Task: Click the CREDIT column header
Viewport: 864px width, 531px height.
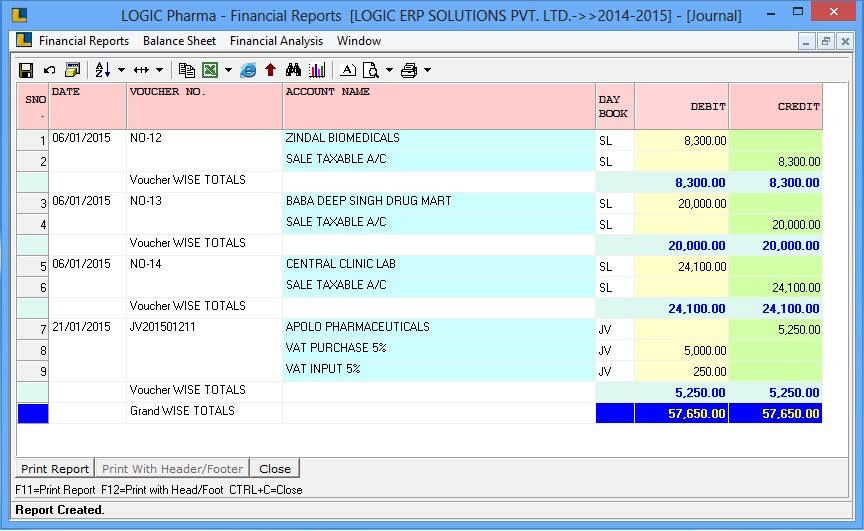Action: tap(776, 106)
